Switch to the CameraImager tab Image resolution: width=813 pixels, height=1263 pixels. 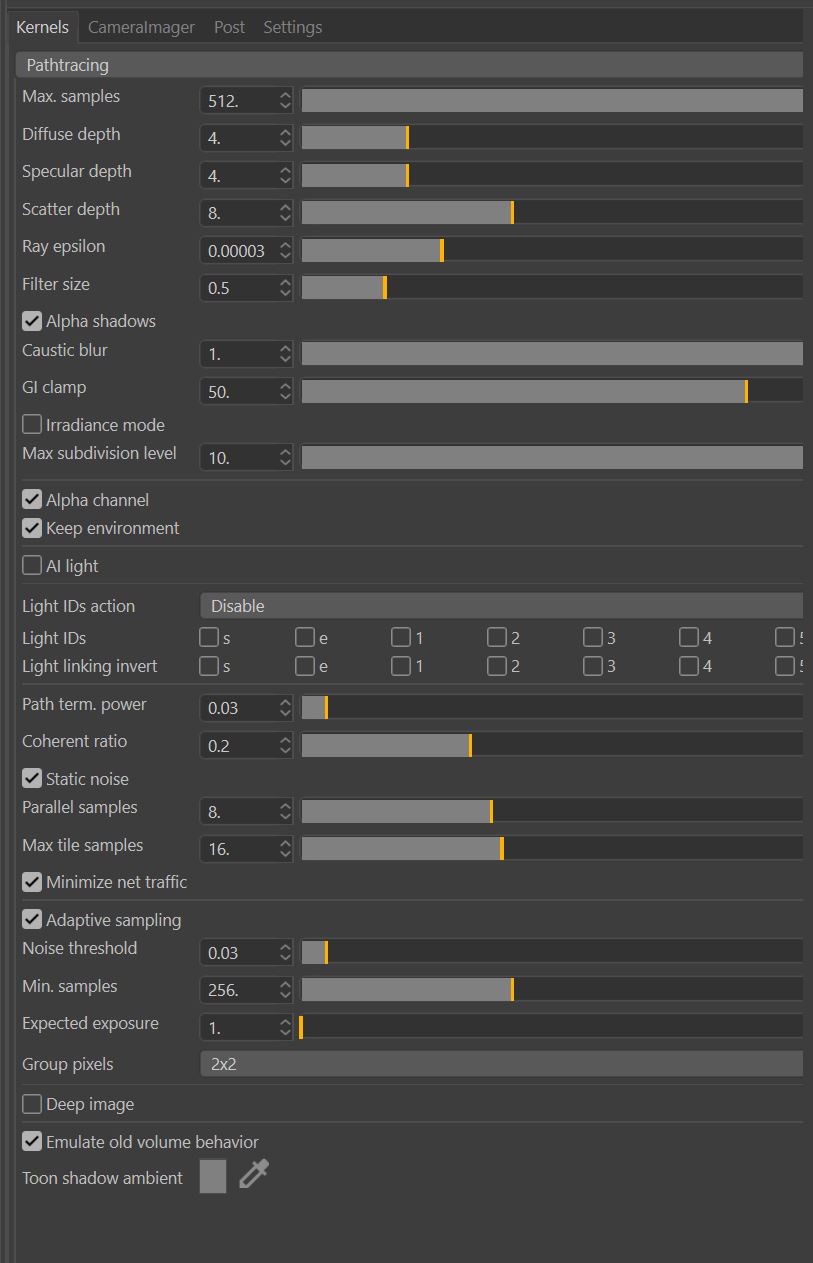tap(141, 27)
